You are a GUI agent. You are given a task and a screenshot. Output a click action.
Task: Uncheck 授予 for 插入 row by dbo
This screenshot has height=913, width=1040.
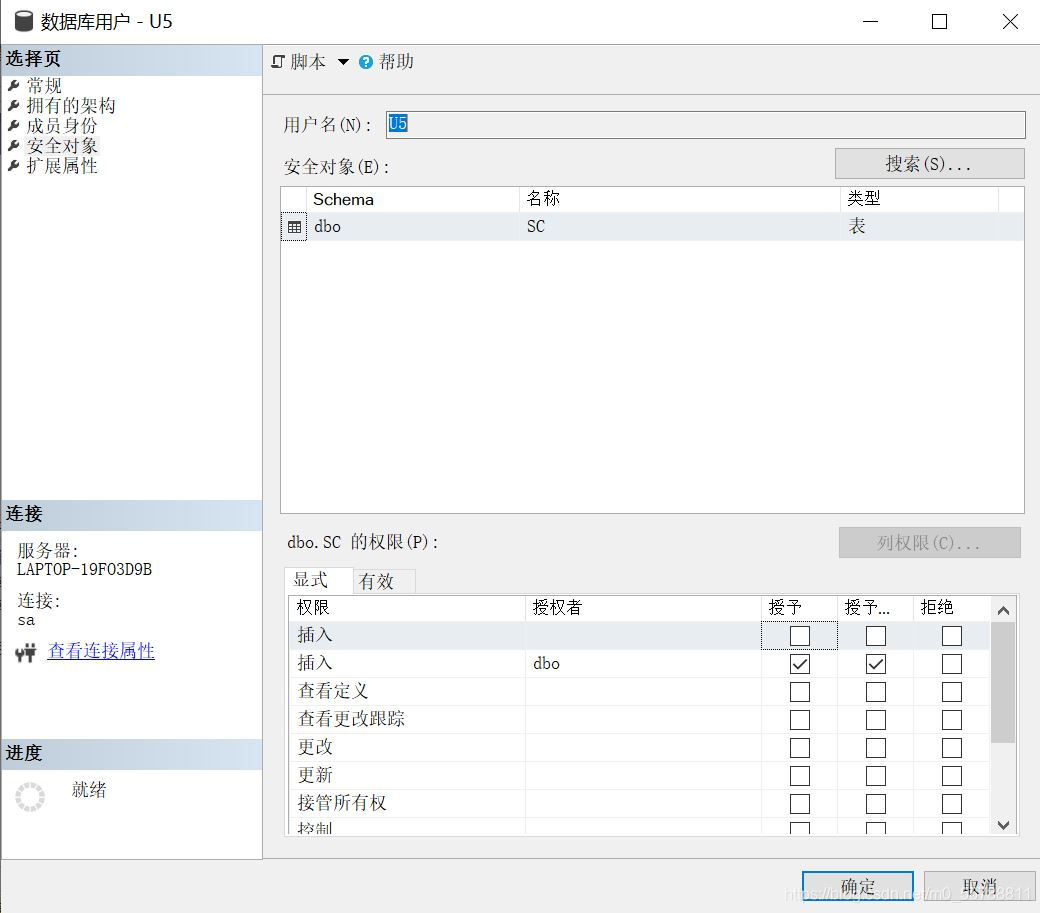click(x=800, y=664)
